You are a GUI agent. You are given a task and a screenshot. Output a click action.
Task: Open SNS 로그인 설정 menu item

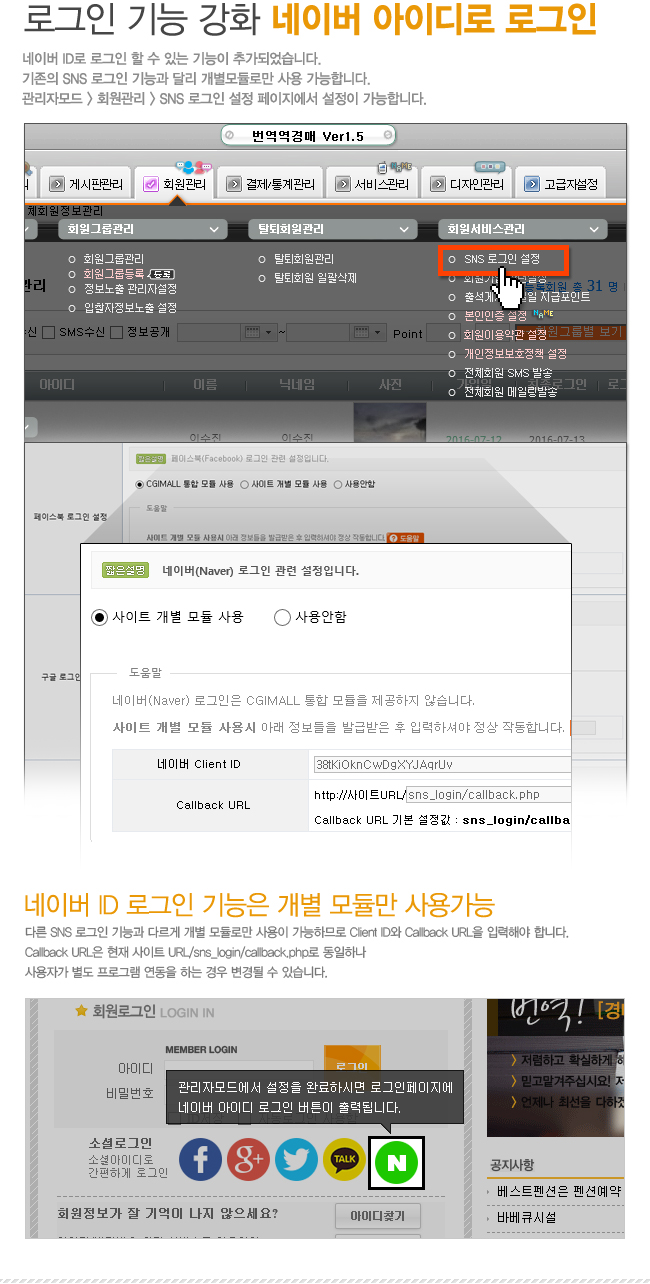[x=502, y=259]
